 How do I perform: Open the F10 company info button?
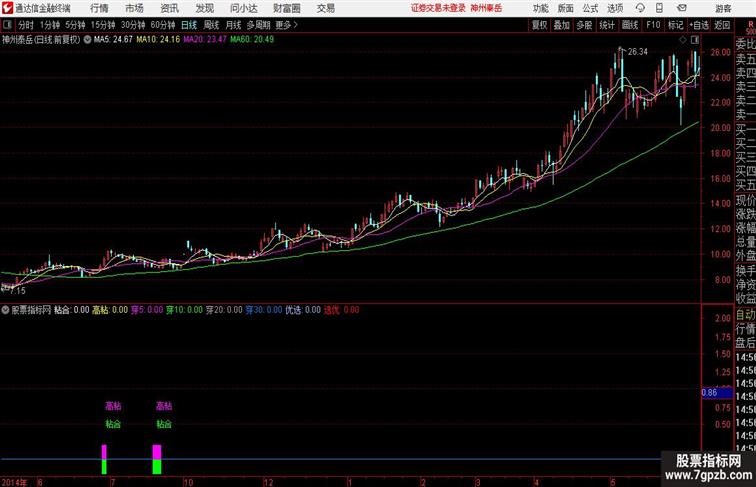(653, 25)
